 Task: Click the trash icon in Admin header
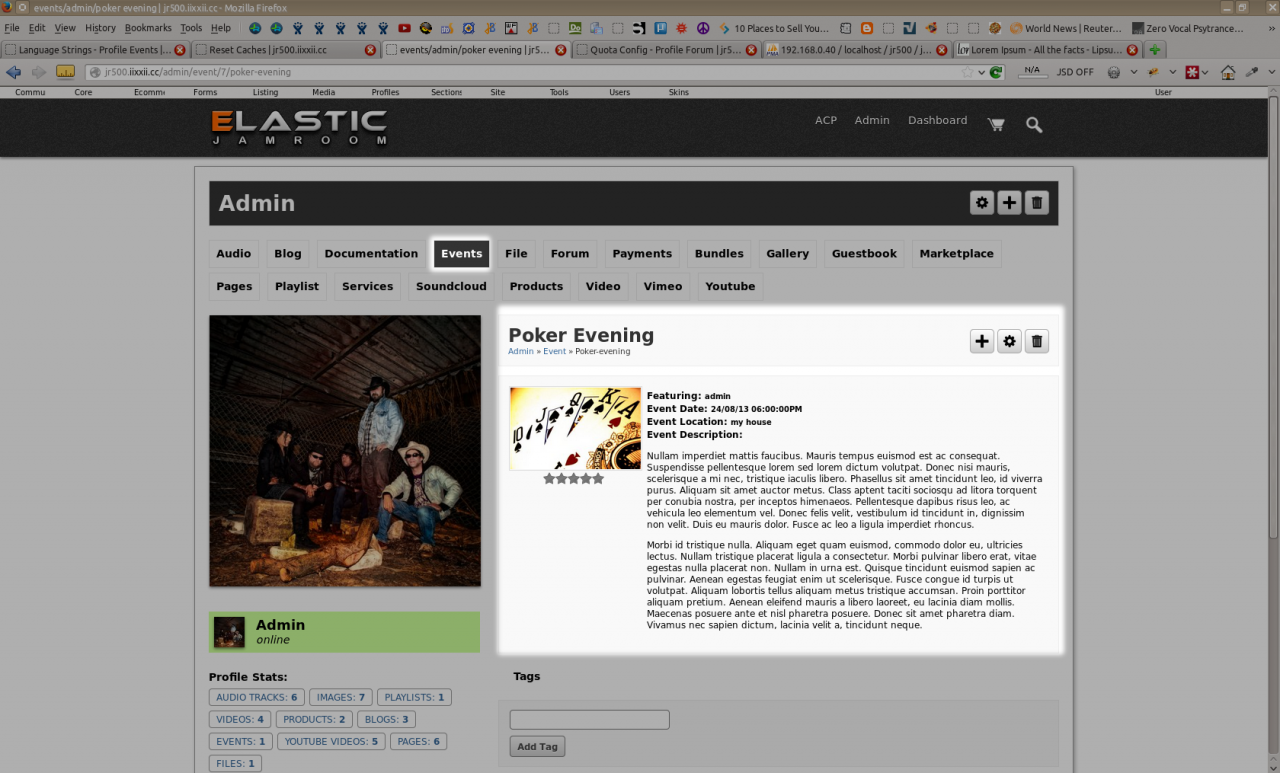(x=1037, y=203)
